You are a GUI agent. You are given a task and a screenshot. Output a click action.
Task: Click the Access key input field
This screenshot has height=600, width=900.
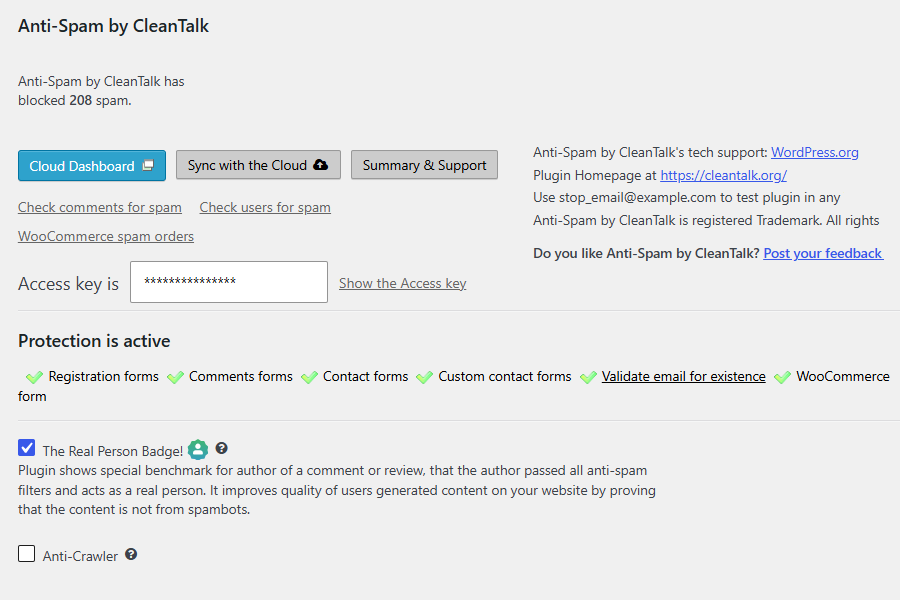pos(229,282)
